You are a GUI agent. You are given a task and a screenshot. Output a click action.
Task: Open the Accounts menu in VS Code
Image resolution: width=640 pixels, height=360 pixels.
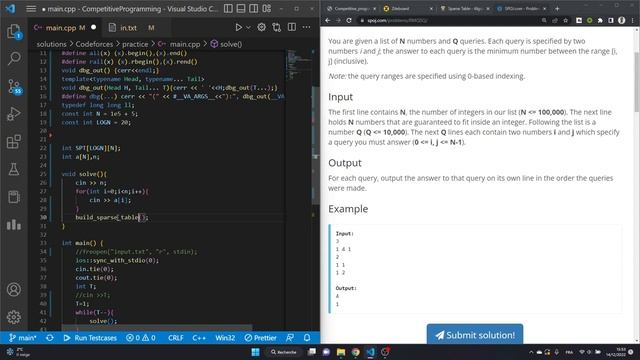[14, 289]
